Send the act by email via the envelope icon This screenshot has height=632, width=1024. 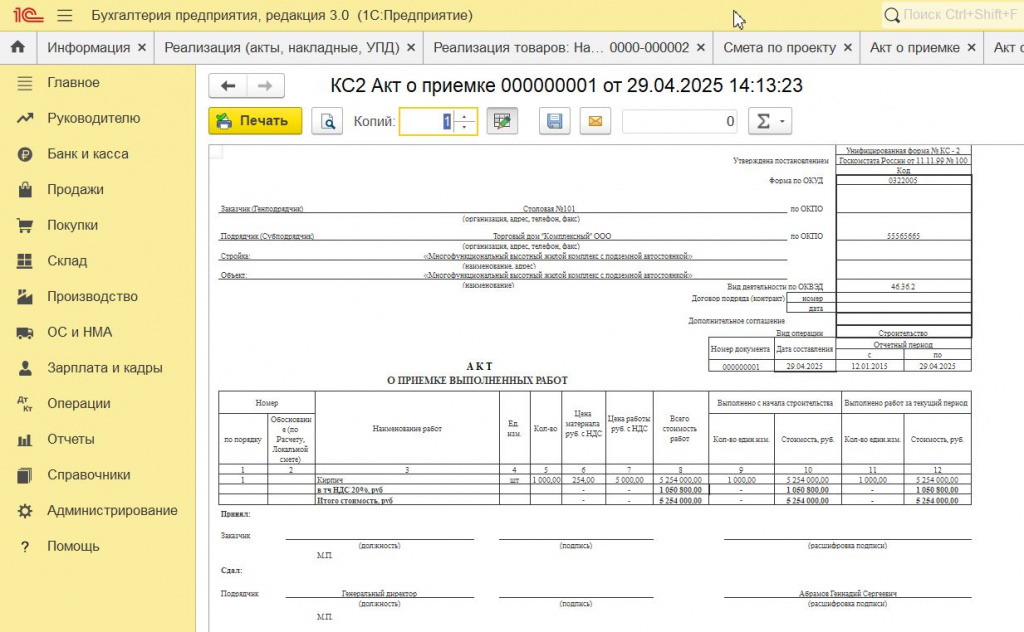tap(595, 121)
